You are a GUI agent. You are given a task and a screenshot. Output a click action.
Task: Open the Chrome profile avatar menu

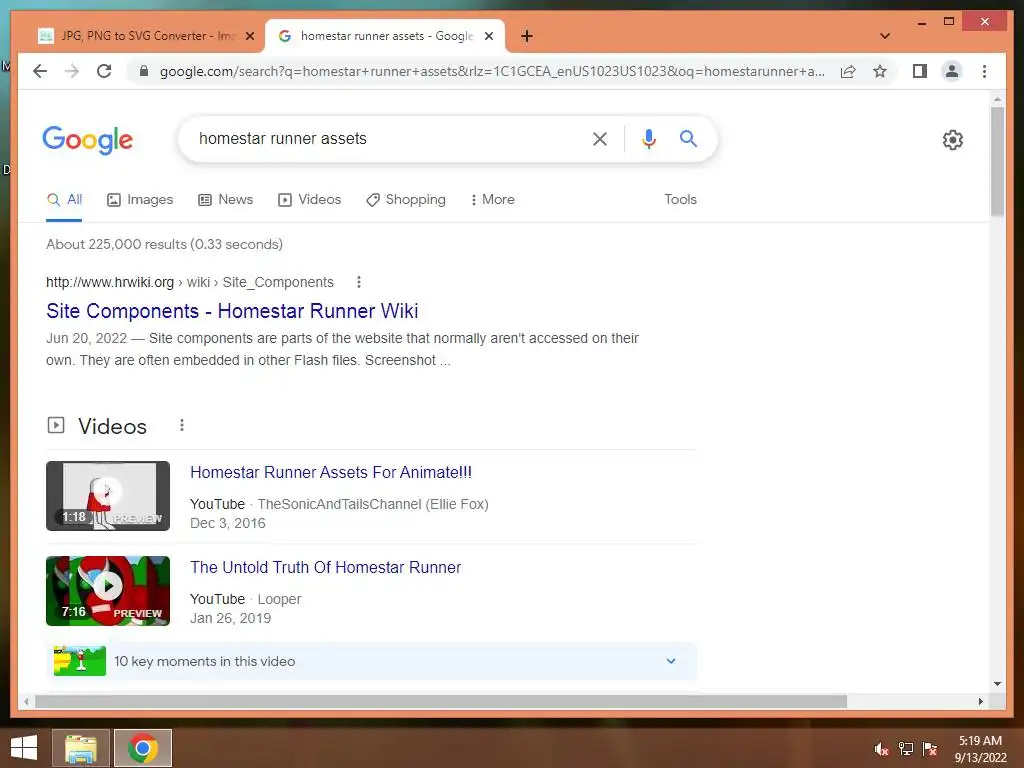click(x=952, y=71)
